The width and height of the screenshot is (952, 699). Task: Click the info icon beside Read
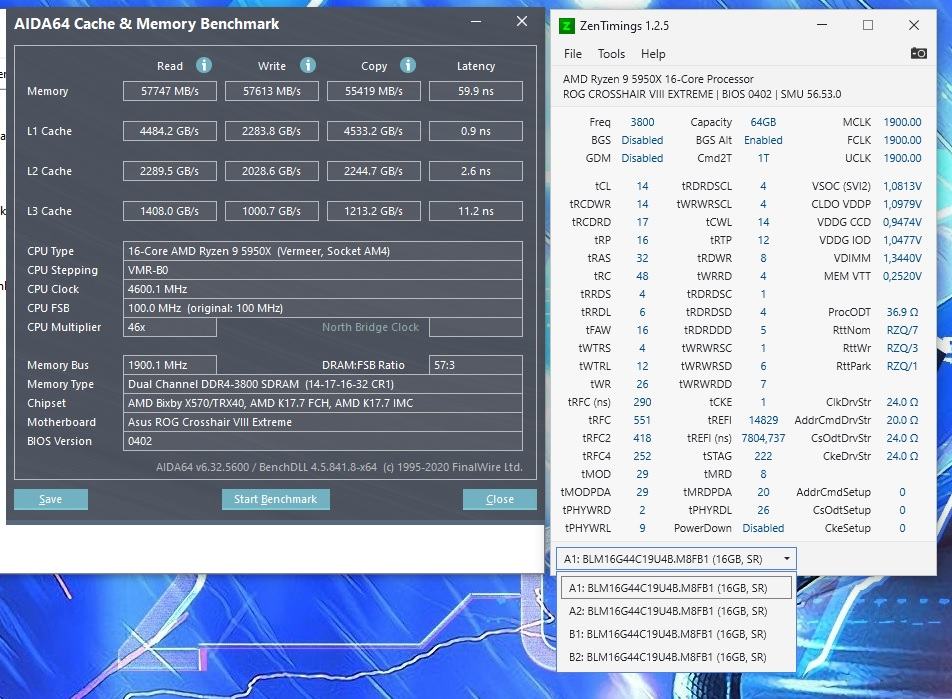pyautogui.click(x=204, y=65)
